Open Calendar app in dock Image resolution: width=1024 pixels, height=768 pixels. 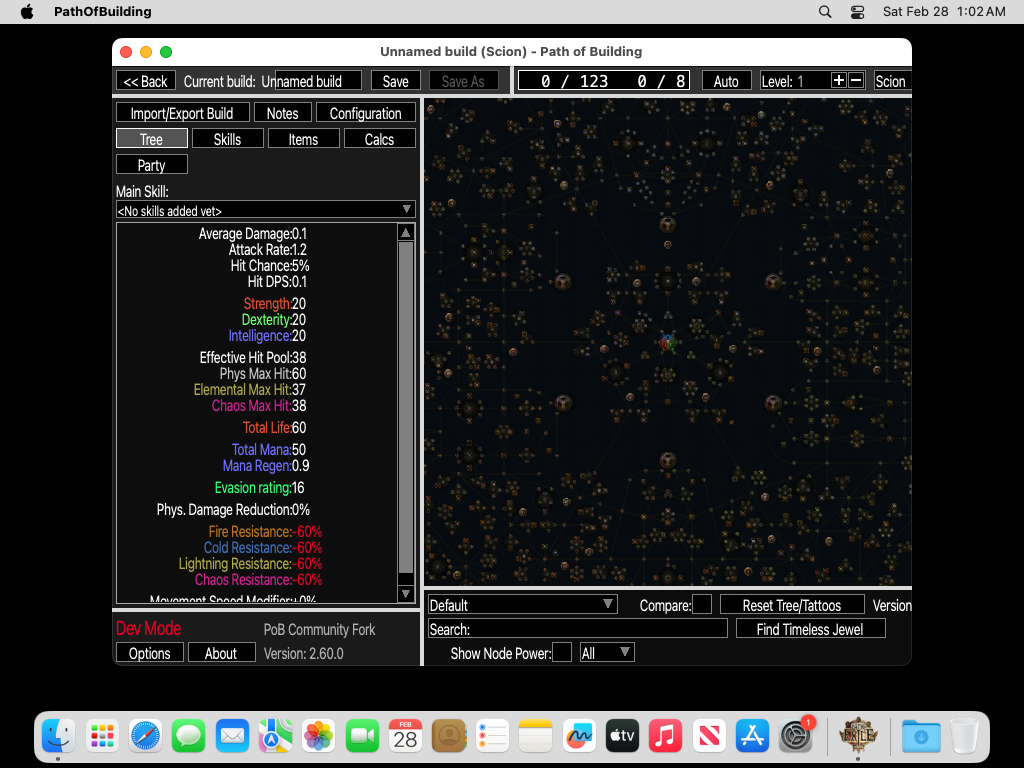[x=406, y=736]
